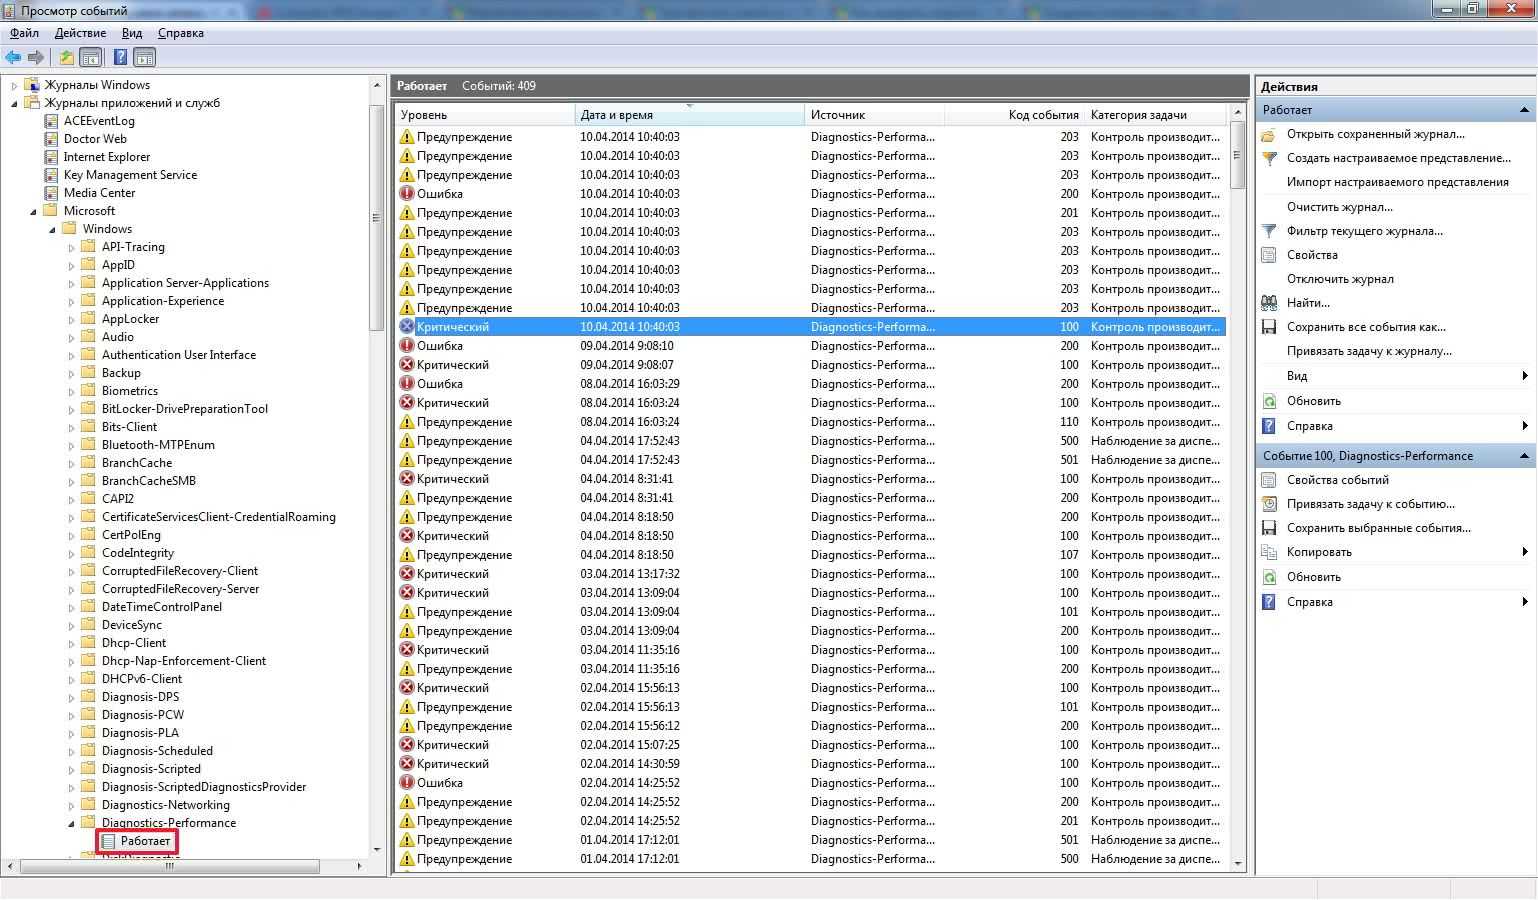This screenshot has height=900, width=1538.
Task: Collapse the Работает section in Actions pane
Action: pos(1524,110)
